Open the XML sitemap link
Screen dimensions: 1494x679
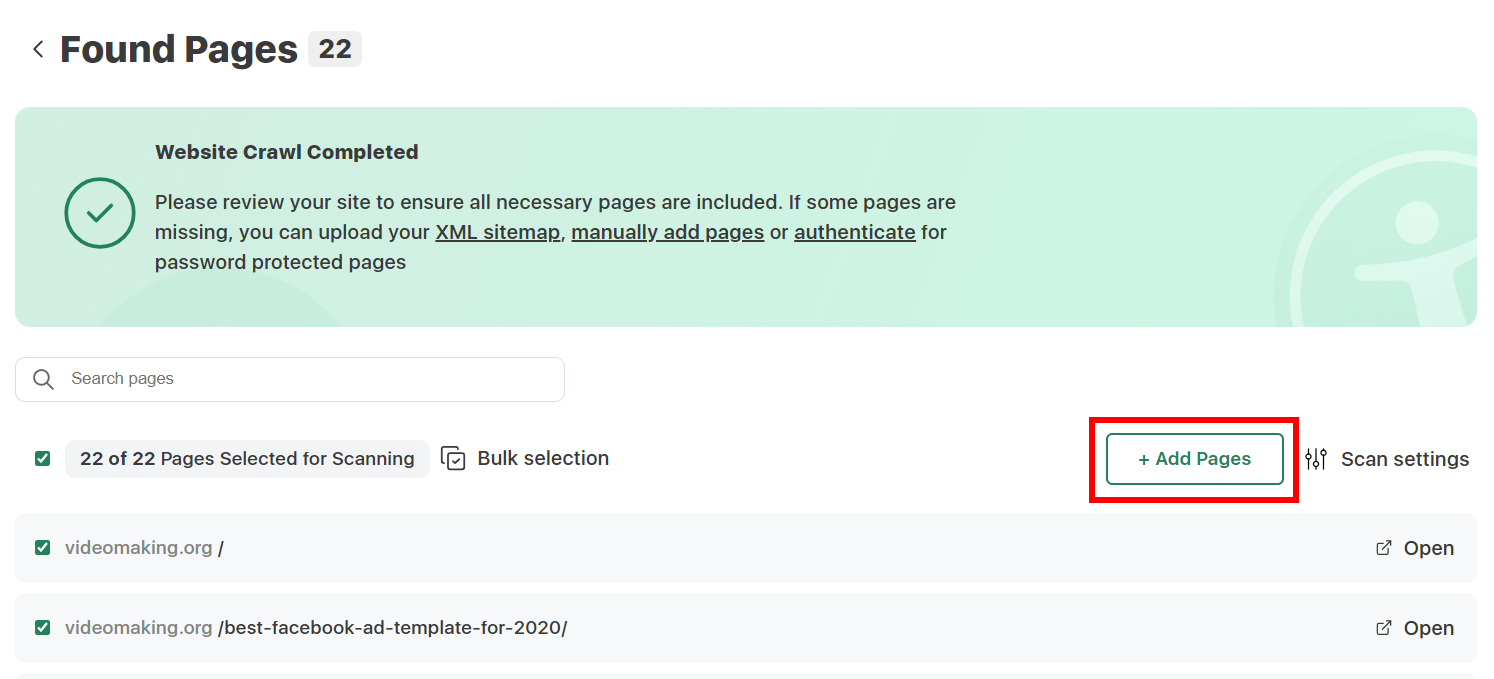(497, 231)
